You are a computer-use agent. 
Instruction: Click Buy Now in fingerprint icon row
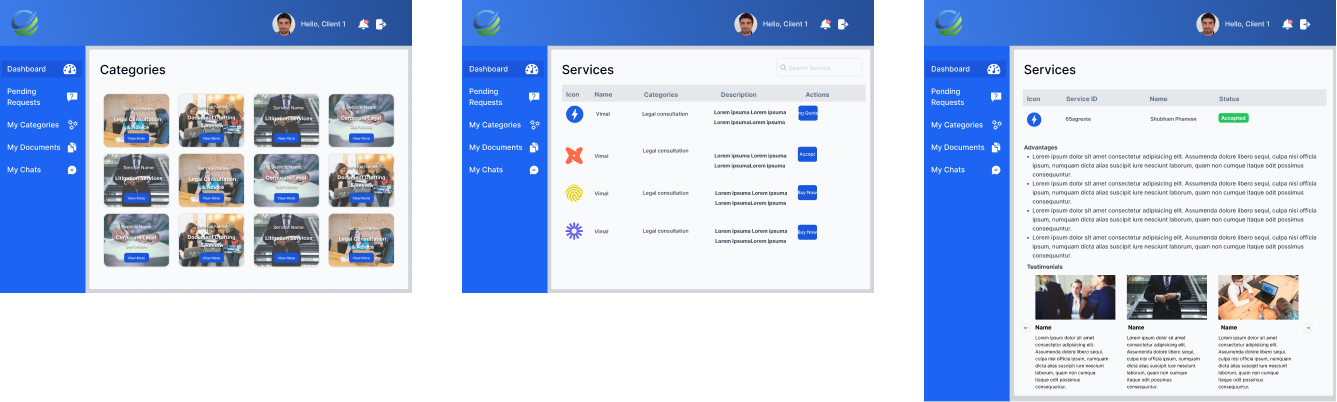click(x=808, y=193)
